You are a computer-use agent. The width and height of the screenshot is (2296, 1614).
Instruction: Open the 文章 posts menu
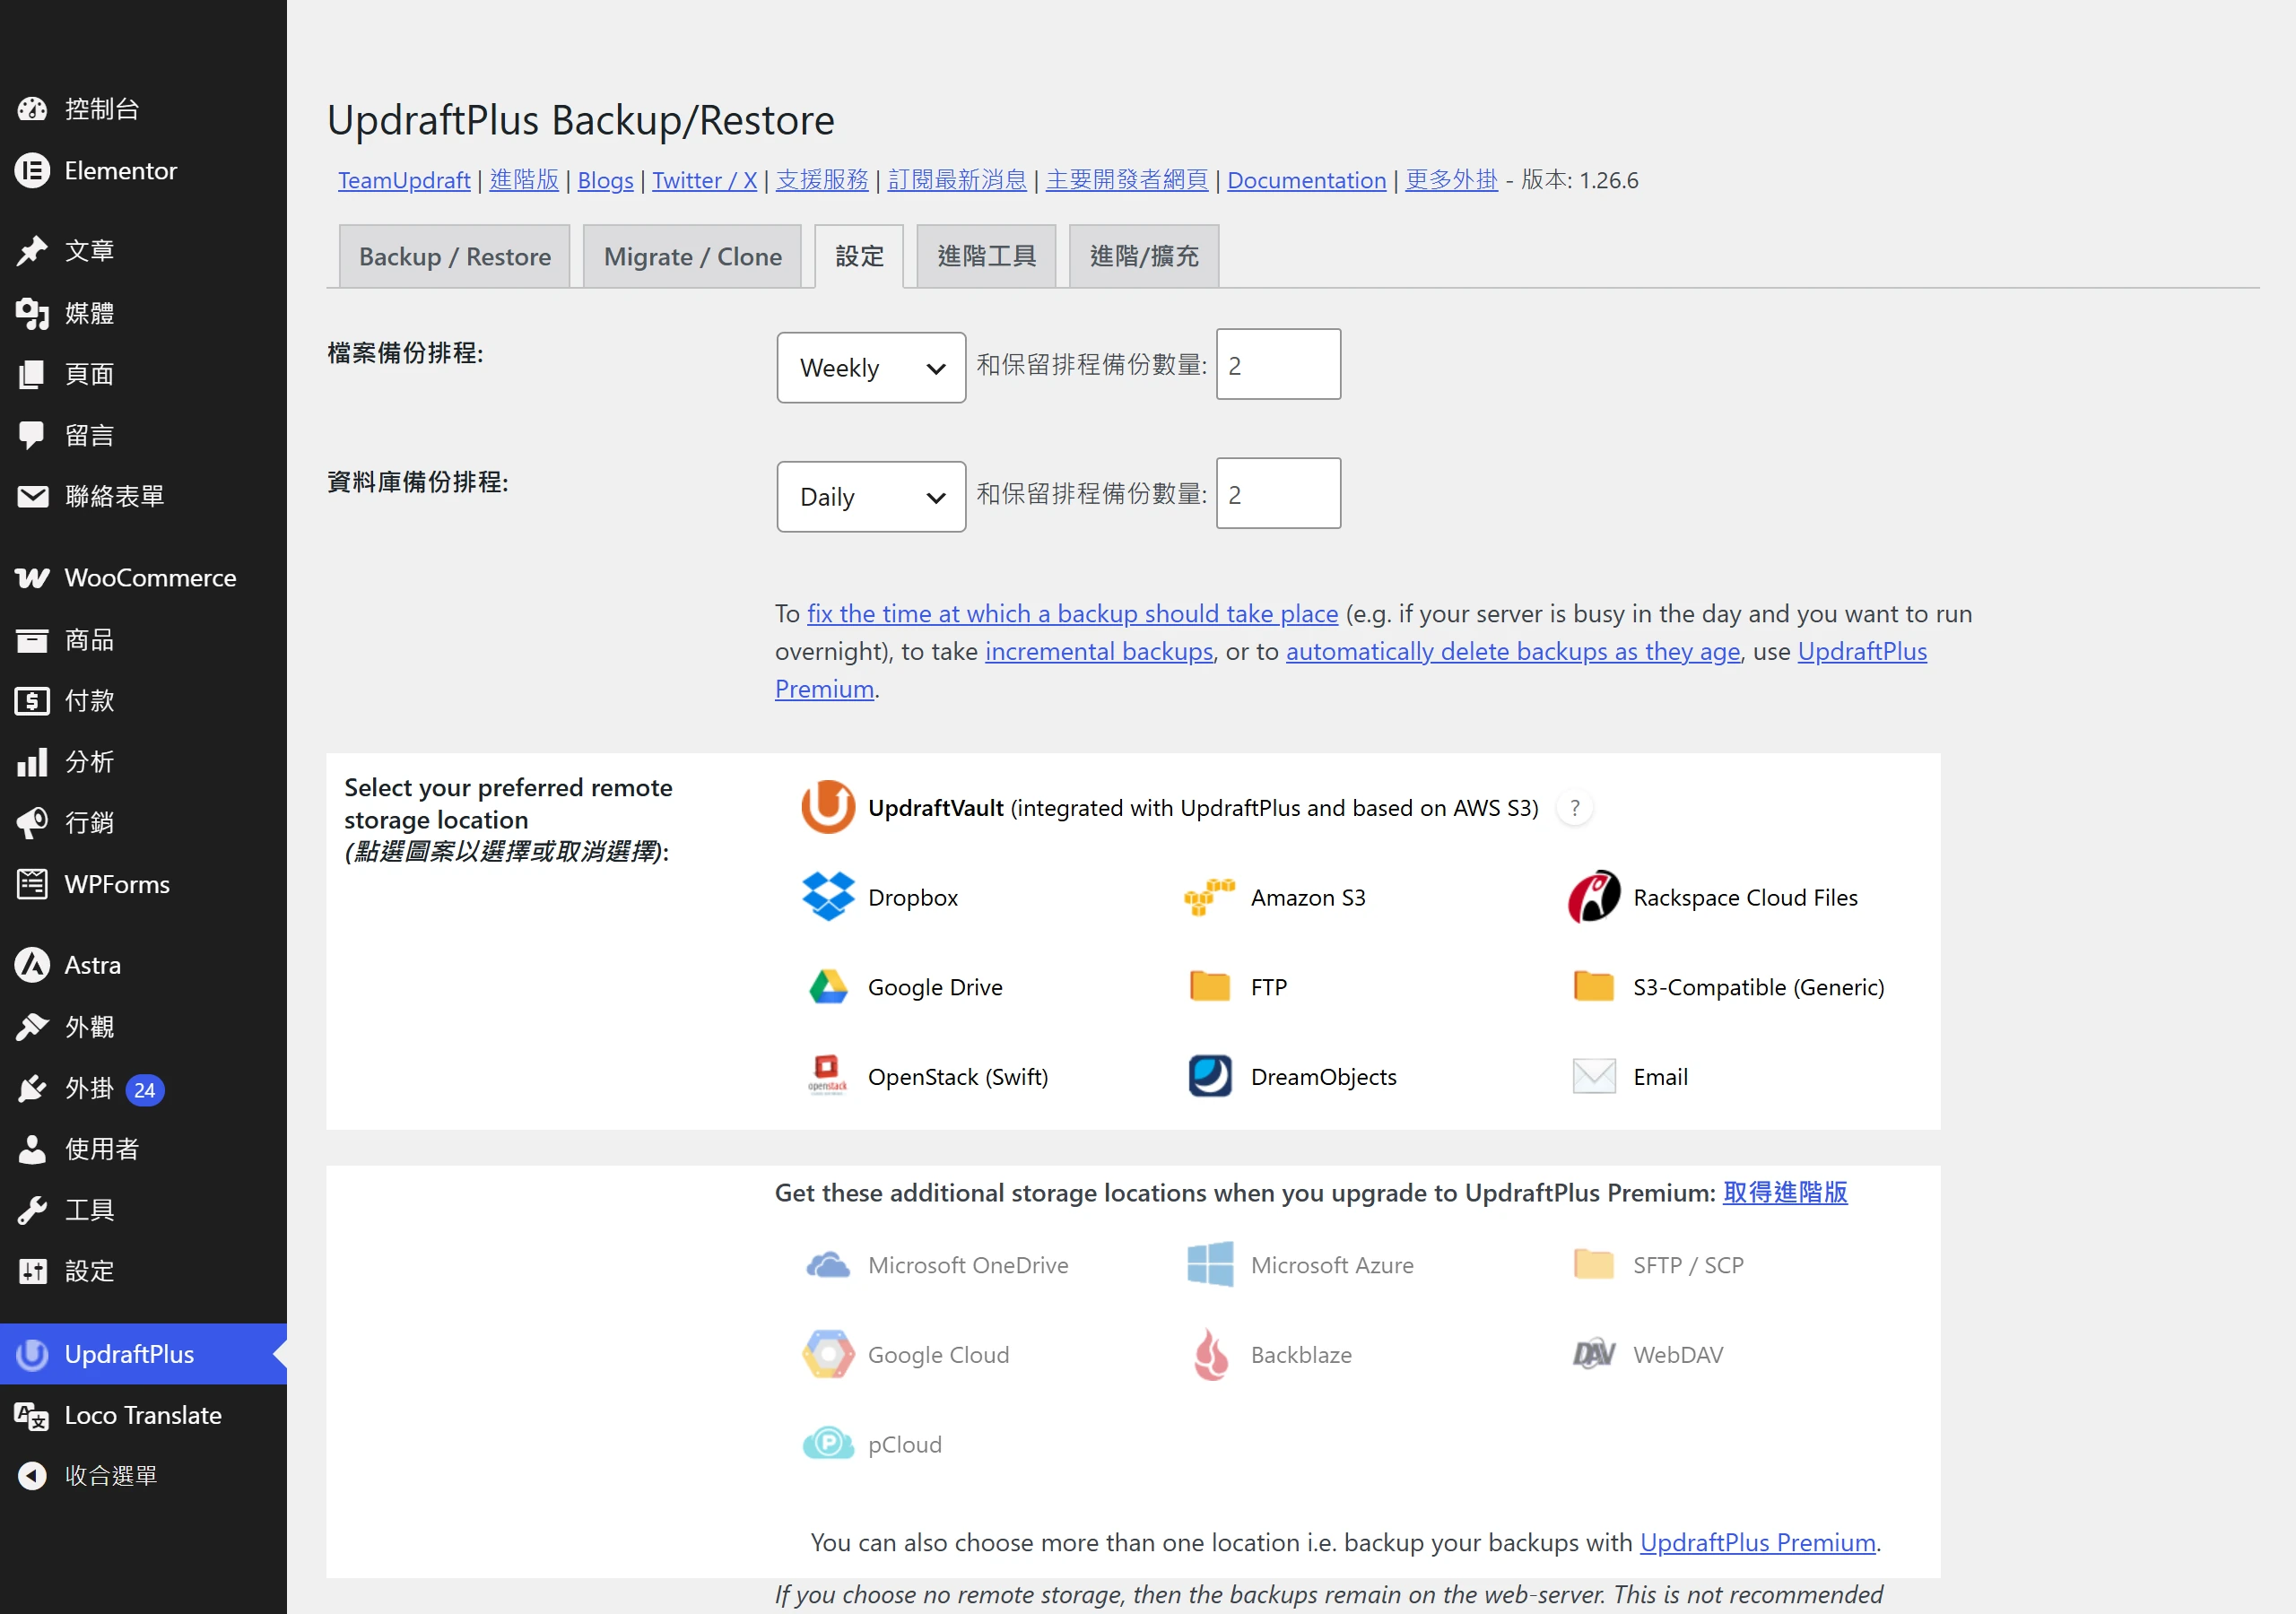tap(143, 251)
